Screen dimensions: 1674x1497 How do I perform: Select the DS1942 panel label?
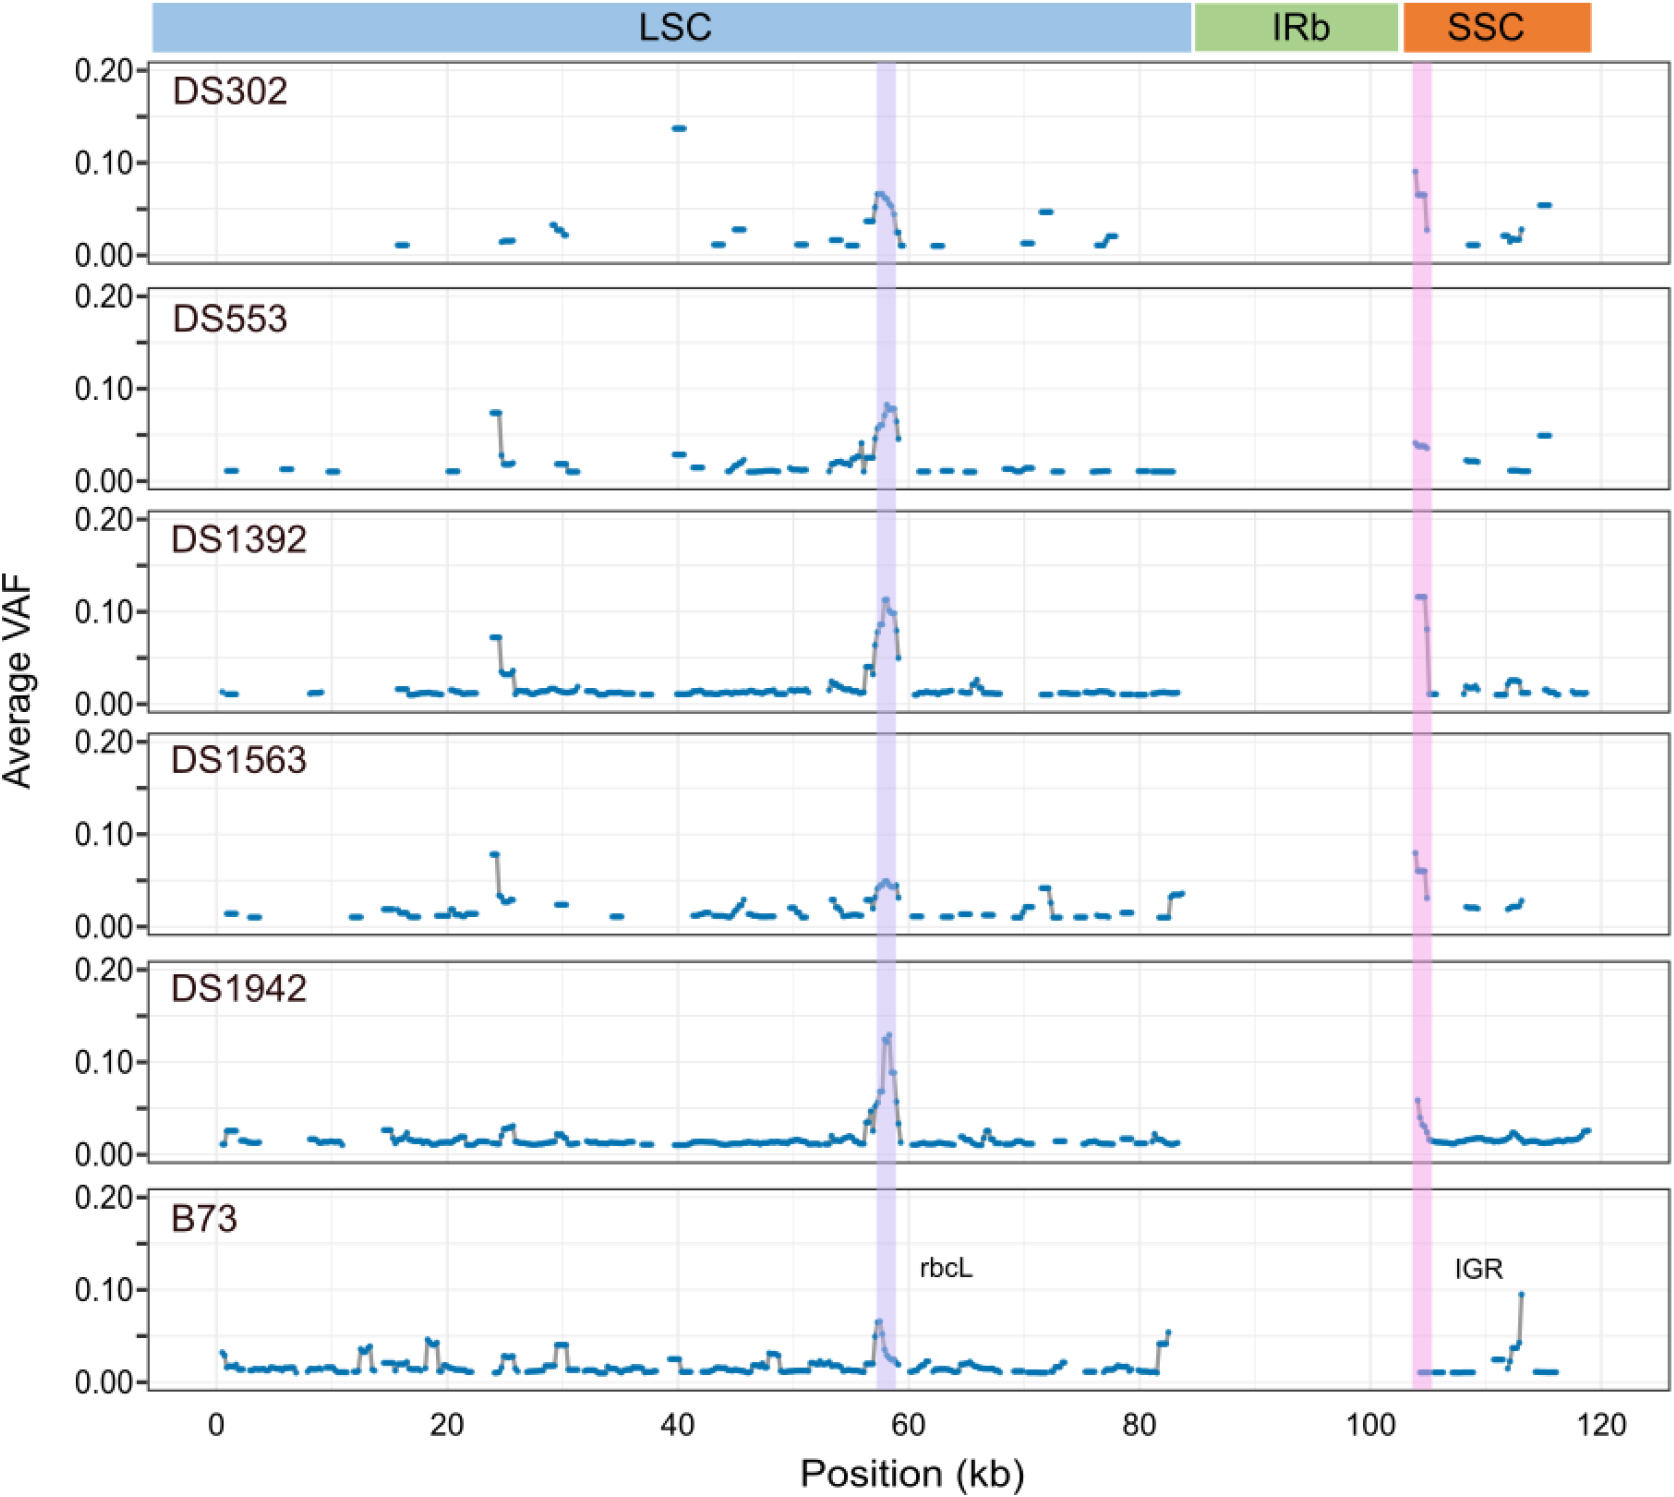point(239,988)
